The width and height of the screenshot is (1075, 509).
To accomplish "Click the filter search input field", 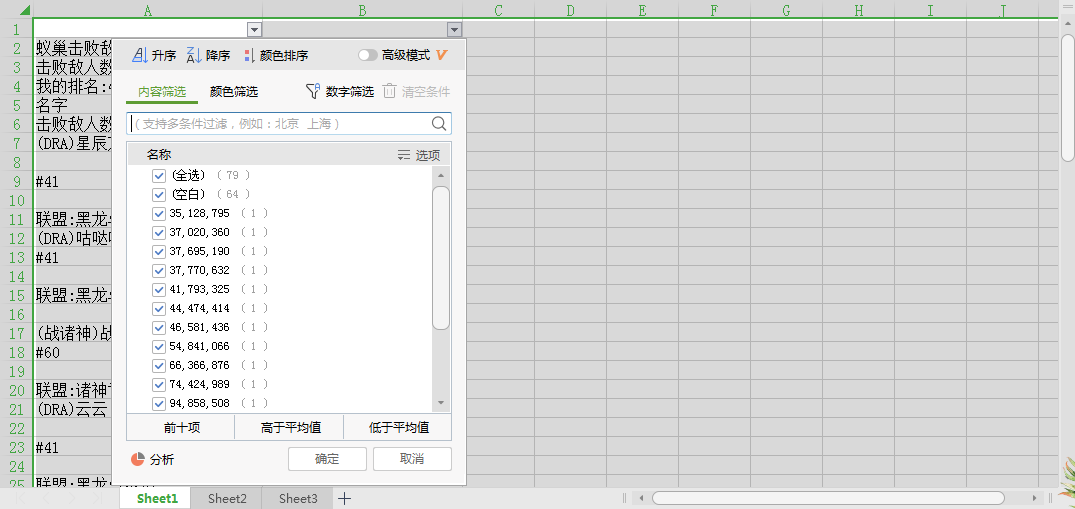I will [280, 124].
